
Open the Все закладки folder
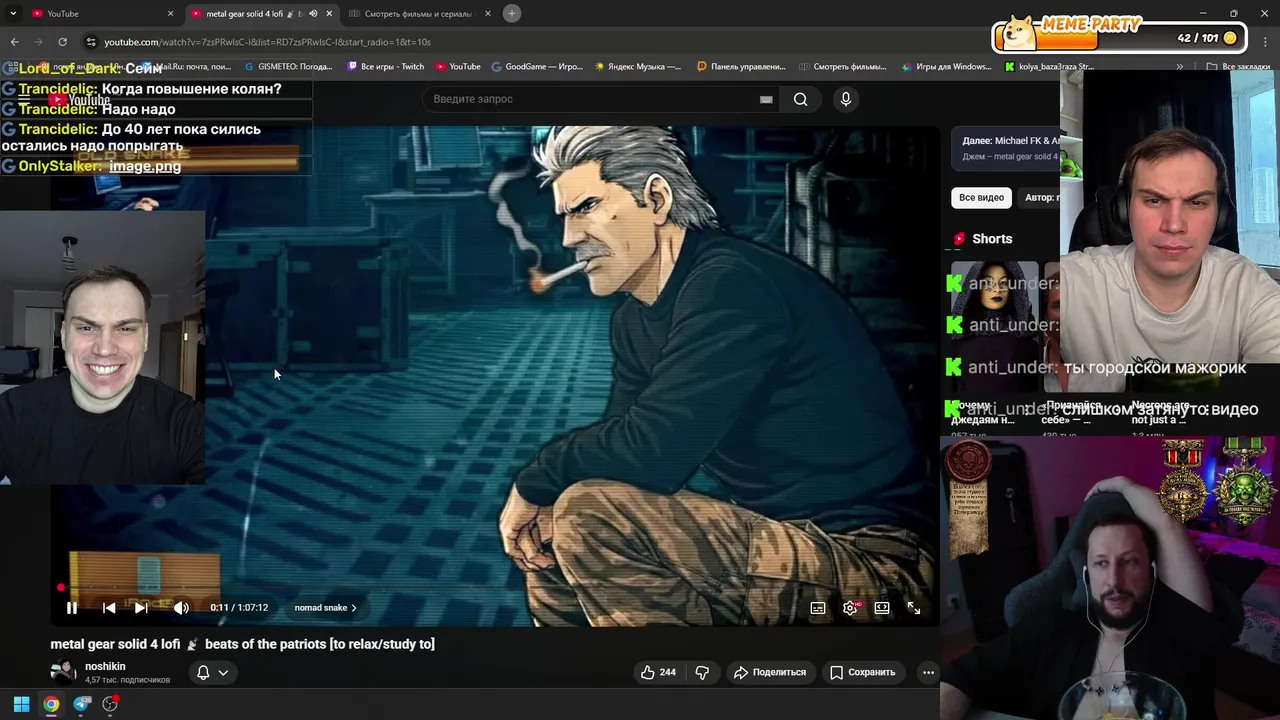(x=1238, y=67)
